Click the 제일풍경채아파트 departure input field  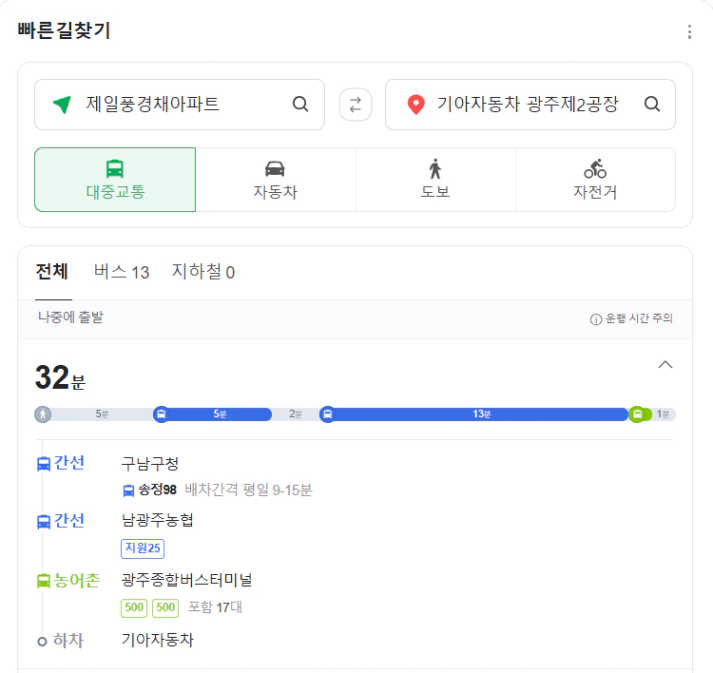(x=179, y=105)
